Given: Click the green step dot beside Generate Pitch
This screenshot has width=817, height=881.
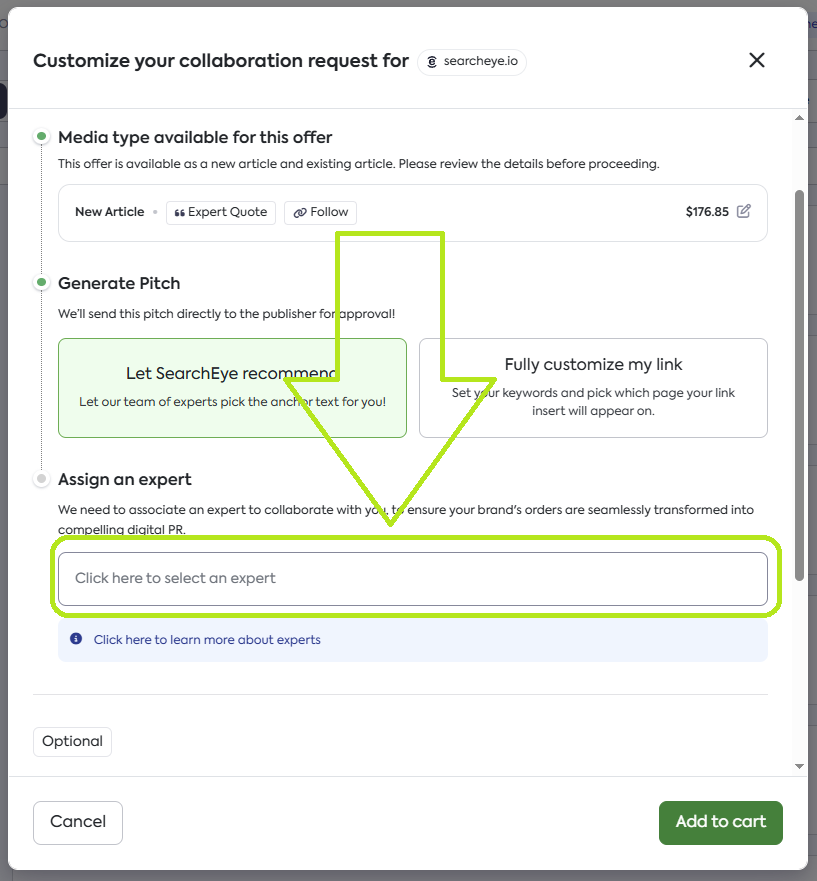Looking at the screenshot, I should pyautogui.click(x=41, y=283).
